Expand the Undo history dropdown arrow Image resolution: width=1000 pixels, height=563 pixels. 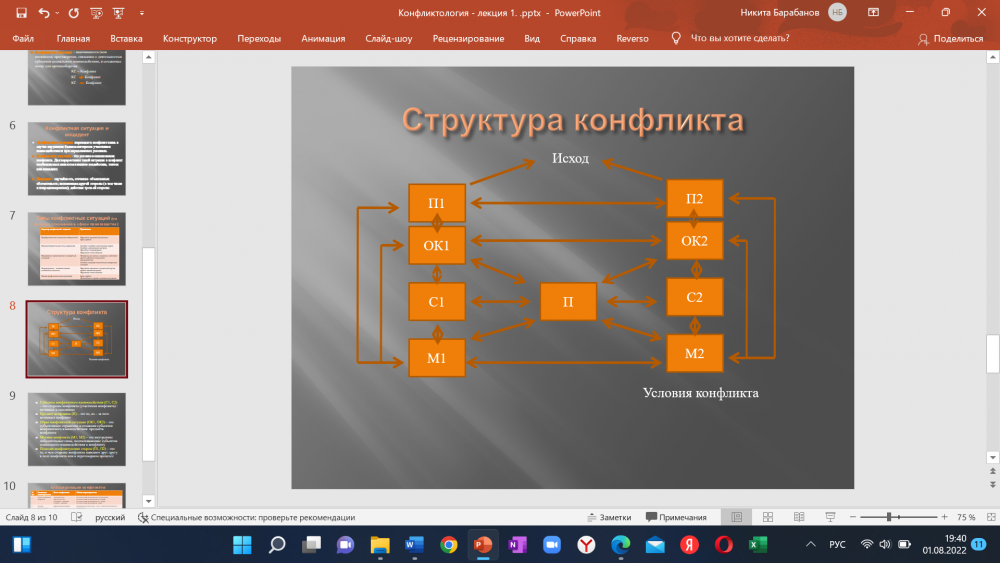point(57,13)
